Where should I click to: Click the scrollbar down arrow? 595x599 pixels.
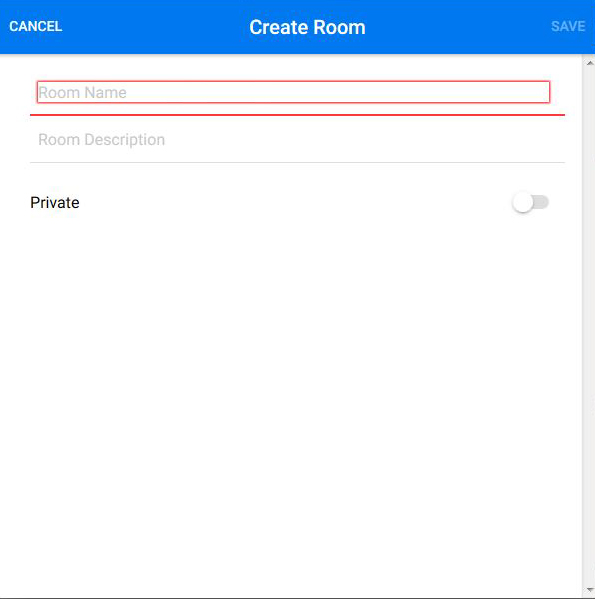(590, 591)
